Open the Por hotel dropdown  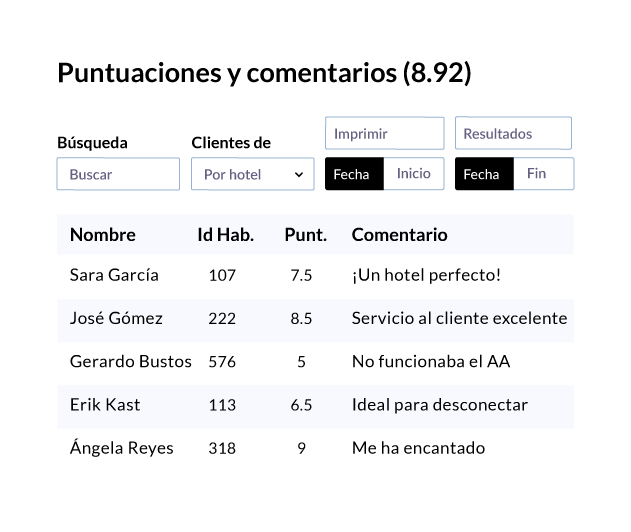[x=252, y=174]
